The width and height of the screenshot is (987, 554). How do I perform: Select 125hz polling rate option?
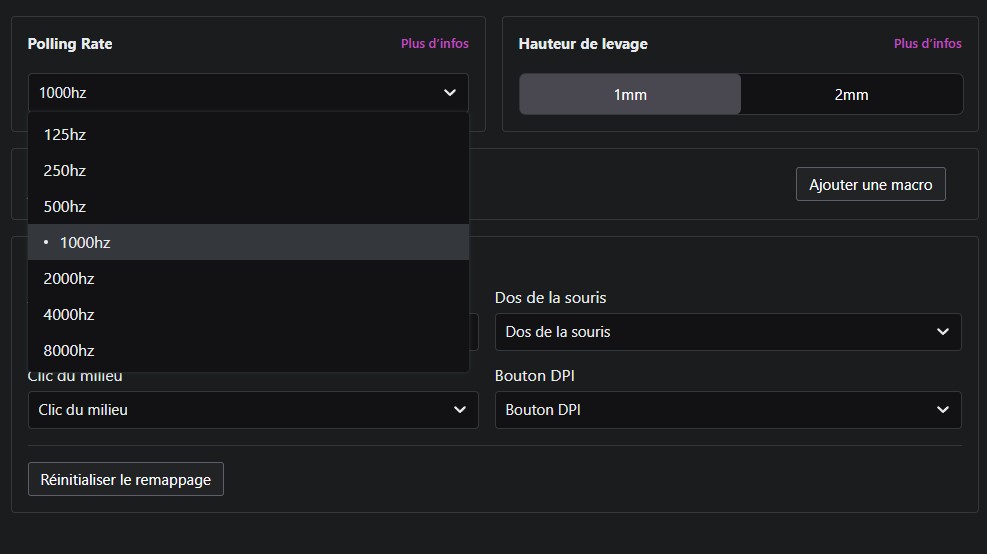tap(248, 135)
